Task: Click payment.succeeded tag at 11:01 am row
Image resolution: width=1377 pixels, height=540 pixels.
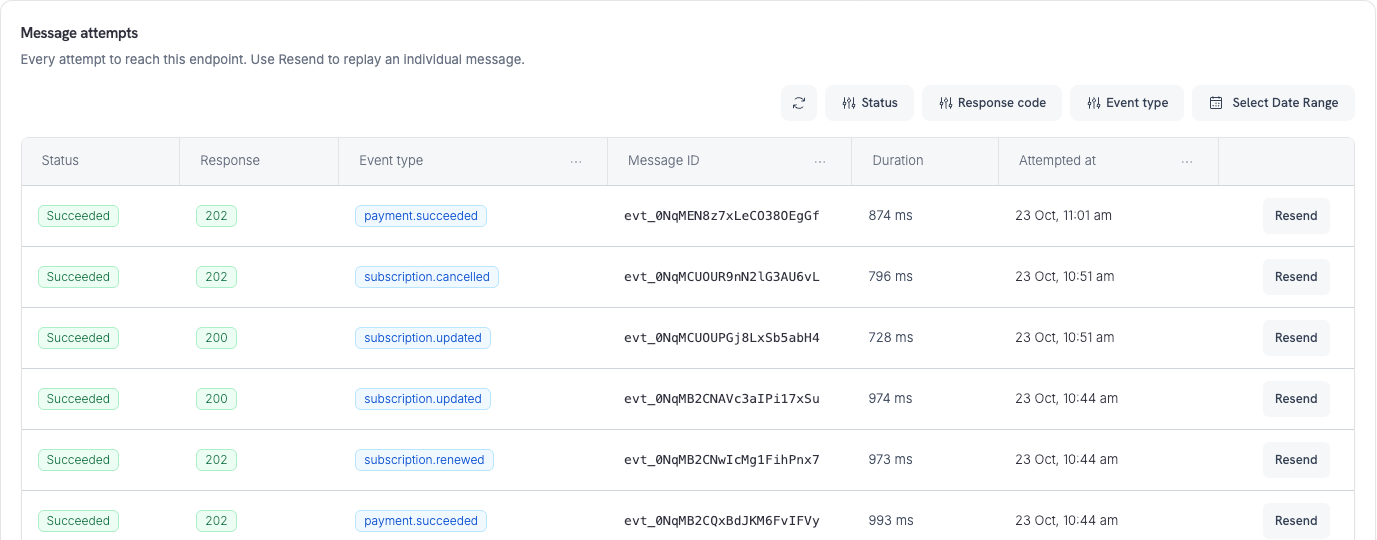Action: pyautogui.click(x=421, y=216)
